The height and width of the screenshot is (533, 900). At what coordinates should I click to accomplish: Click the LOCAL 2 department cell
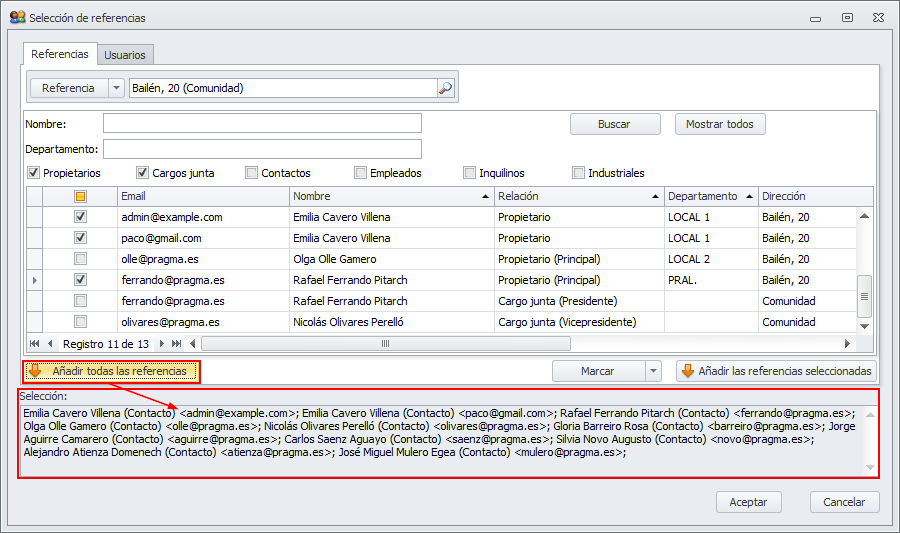coord(711,259)
